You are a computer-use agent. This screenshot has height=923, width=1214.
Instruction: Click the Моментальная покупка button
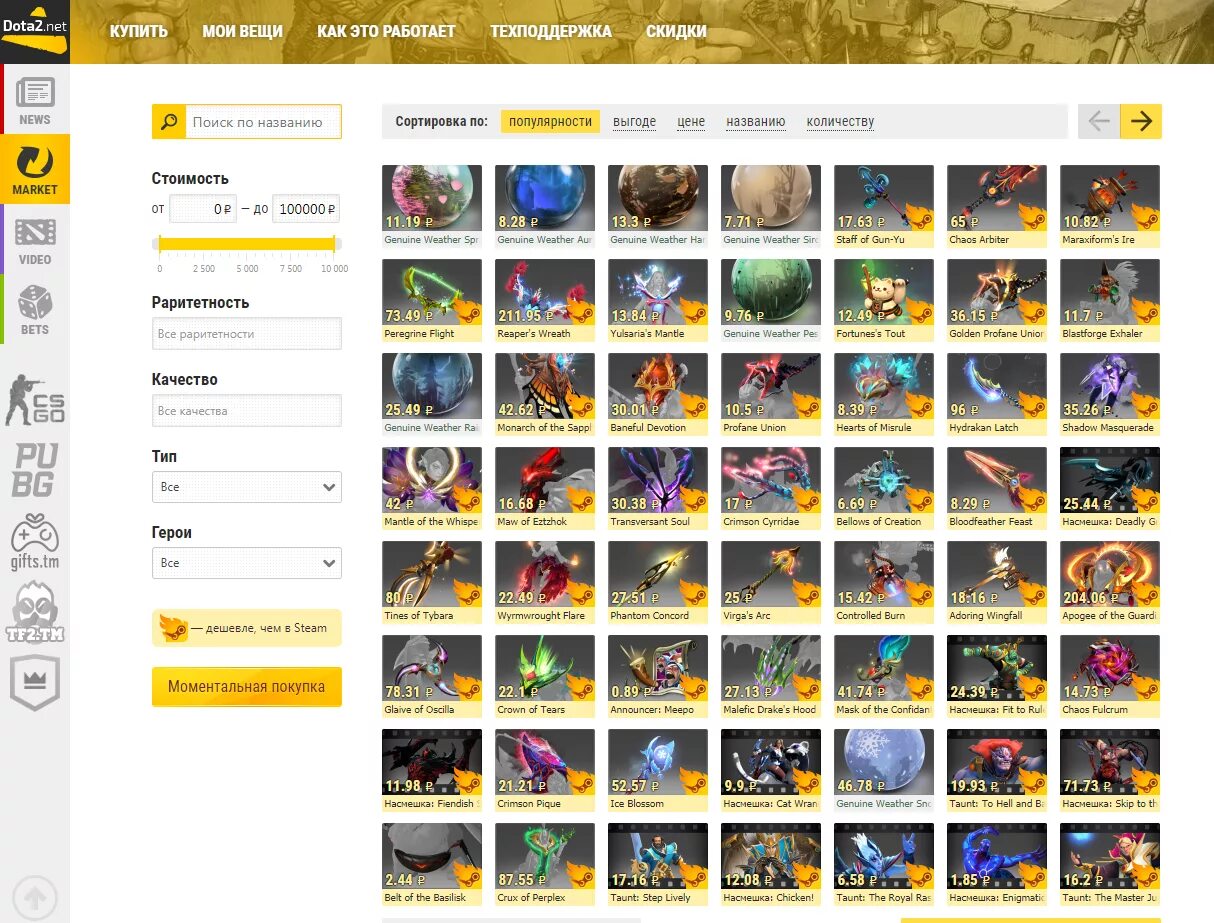pos(247,687)
